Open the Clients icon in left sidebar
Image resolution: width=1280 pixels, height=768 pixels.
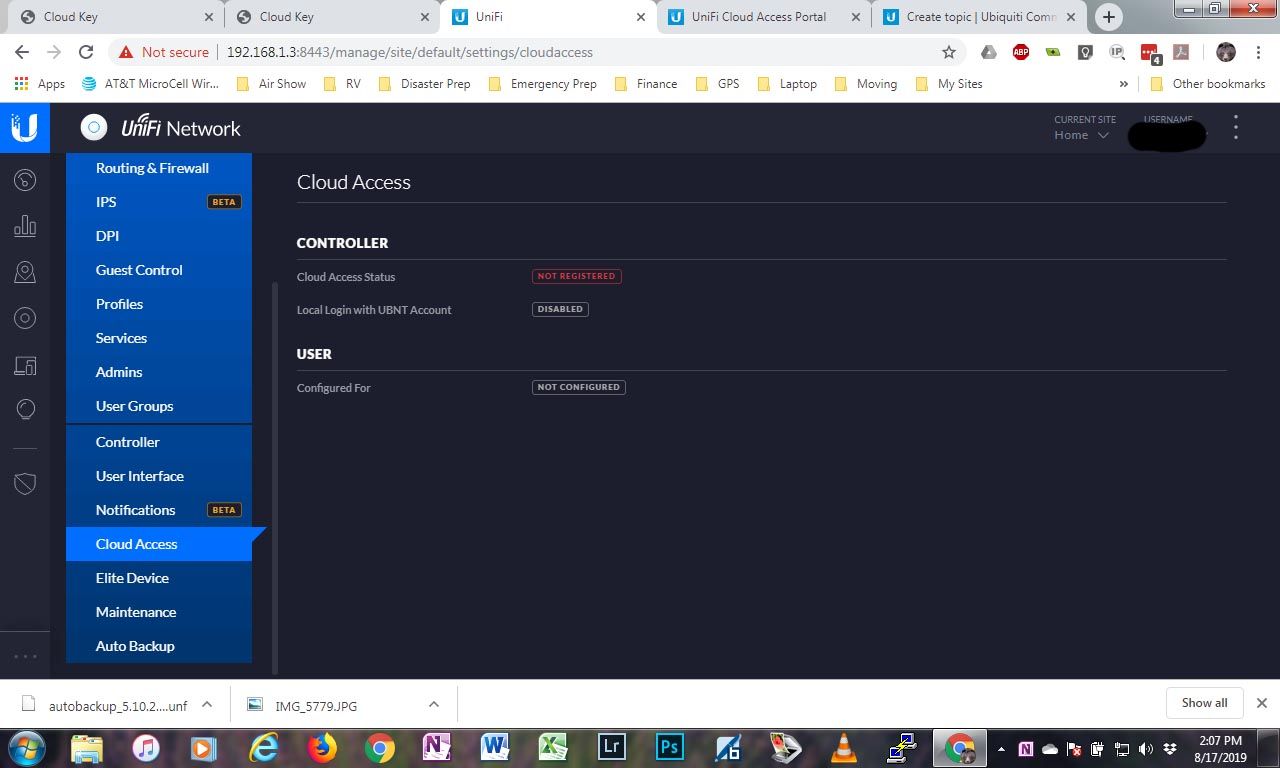[x=25, y=365]
